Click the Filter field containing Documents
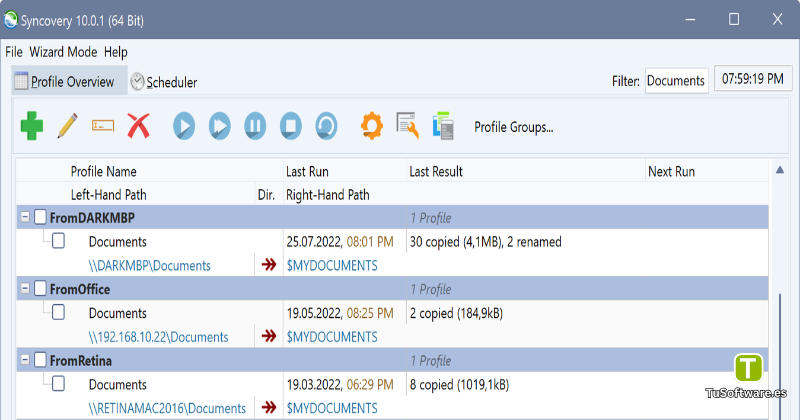 [x=677, y=81]
